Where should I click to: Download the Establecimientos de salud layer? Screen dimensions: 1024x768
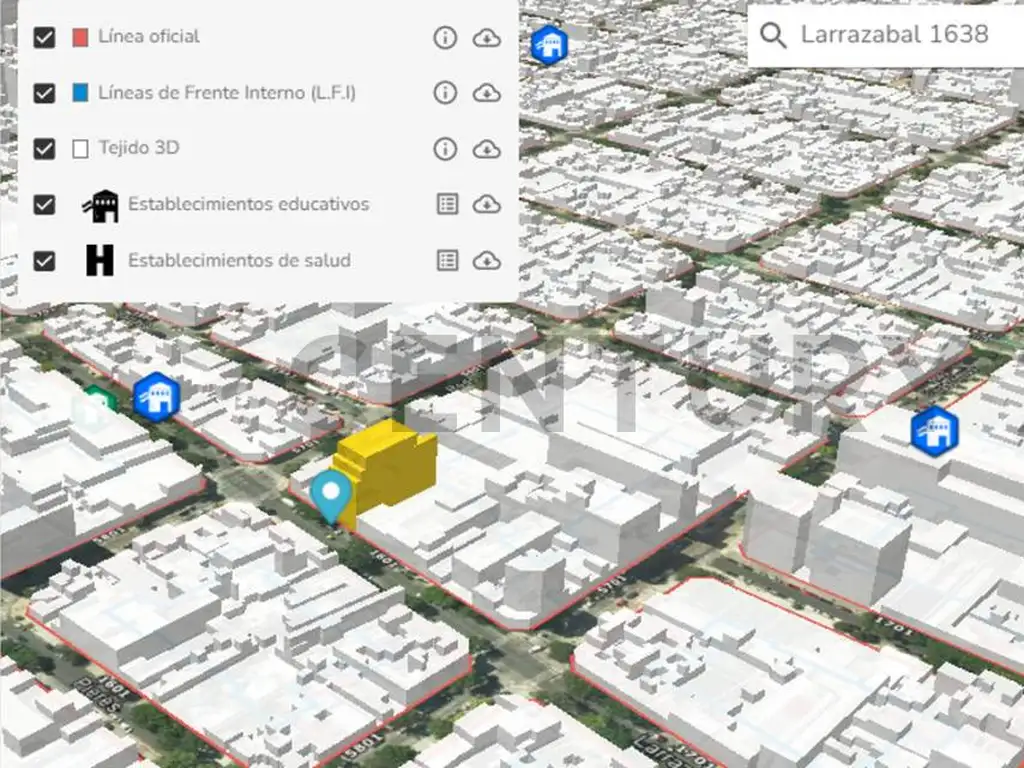486,260
